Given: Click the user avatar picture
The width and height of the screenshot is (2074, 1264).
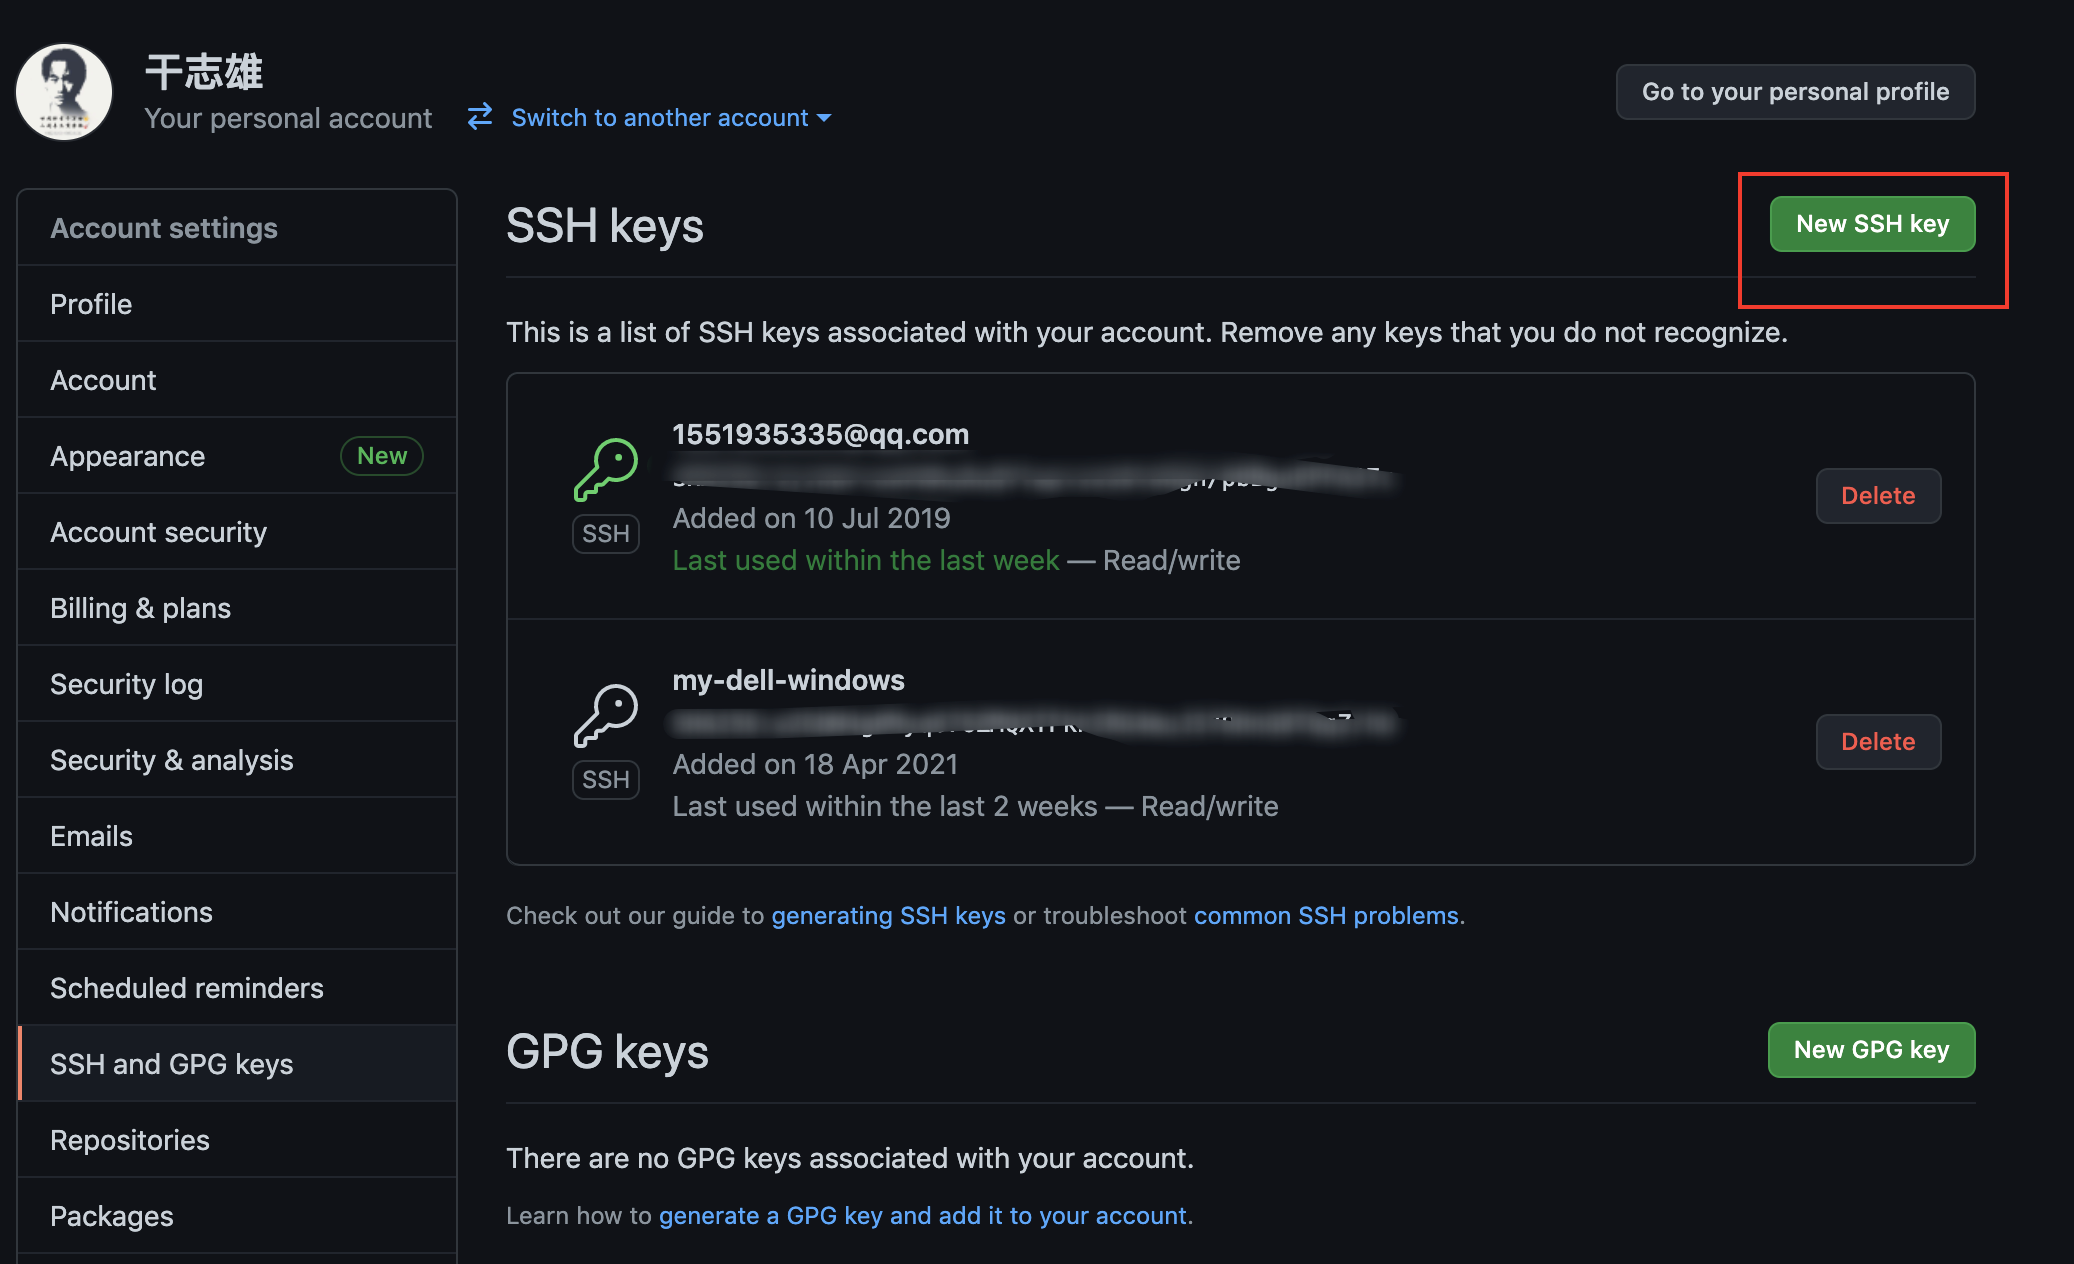Looking at the screenshot, I should coord(64,92).
